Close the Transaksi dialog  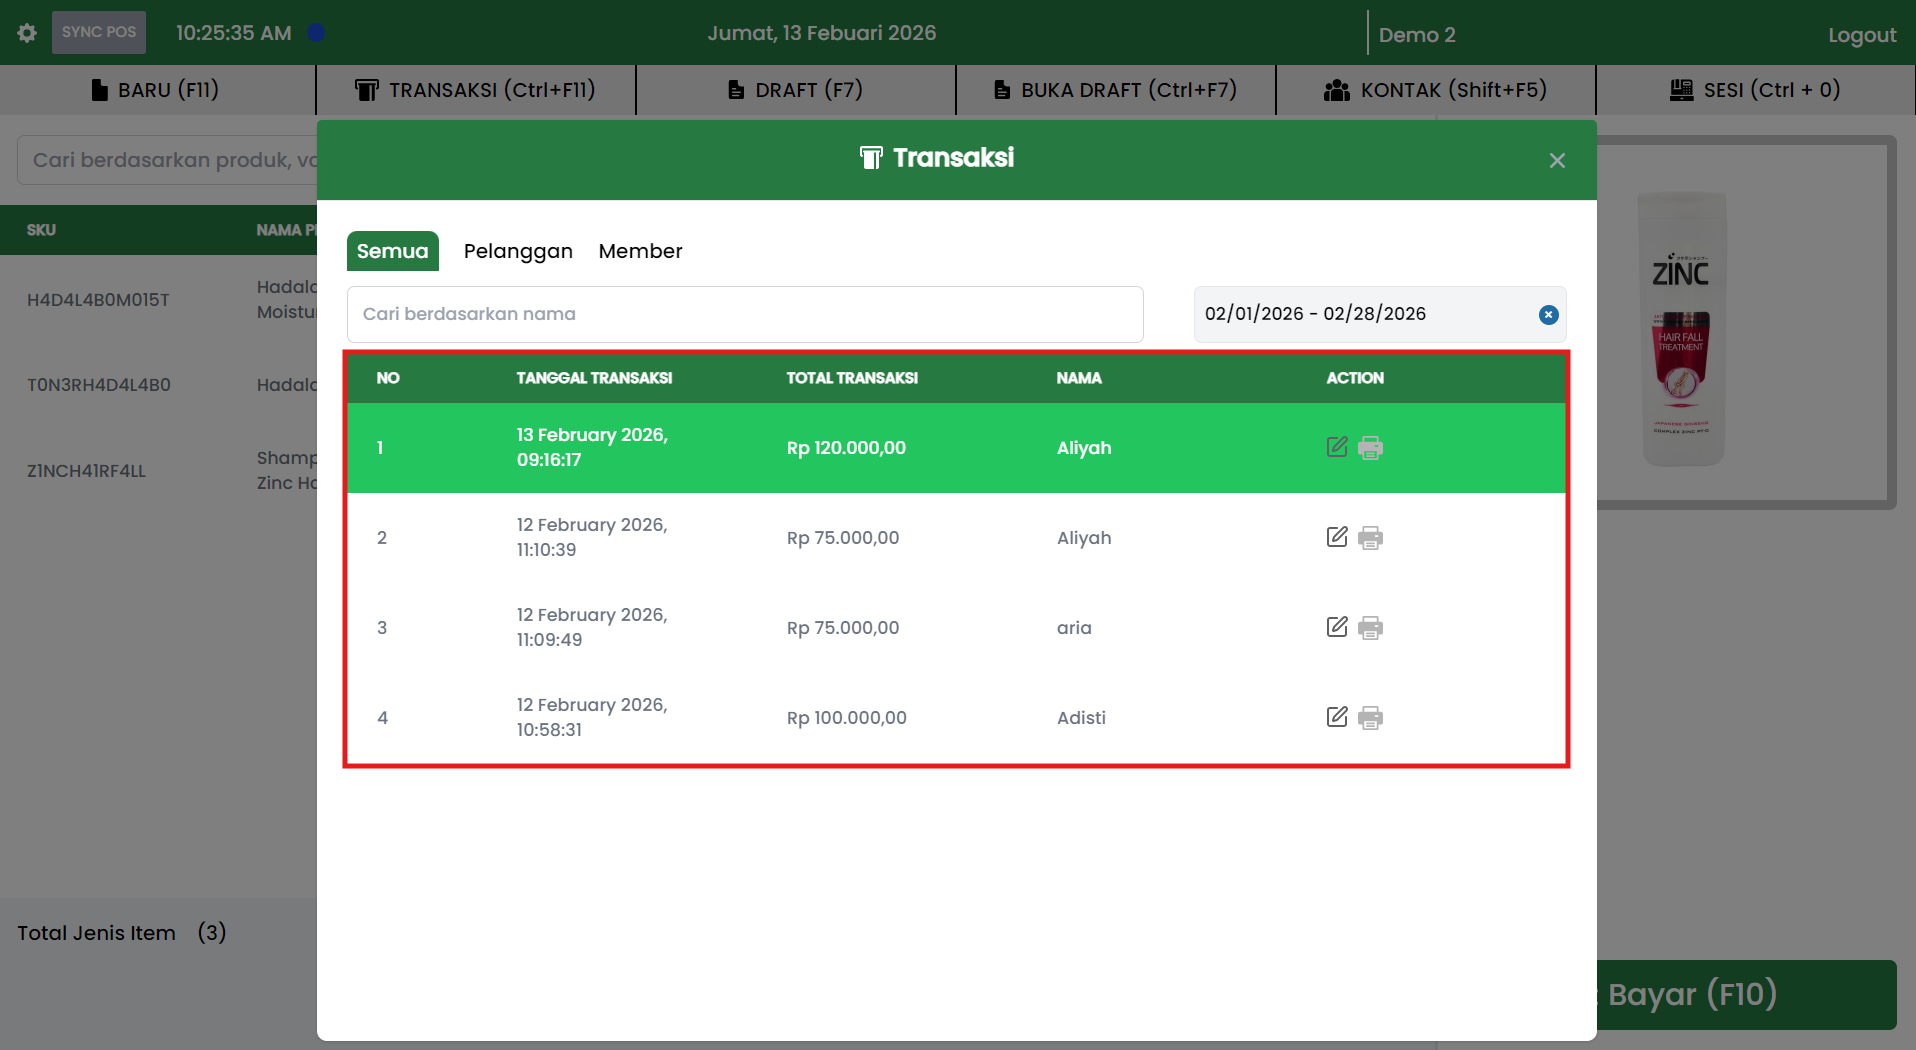point(1557,161)
